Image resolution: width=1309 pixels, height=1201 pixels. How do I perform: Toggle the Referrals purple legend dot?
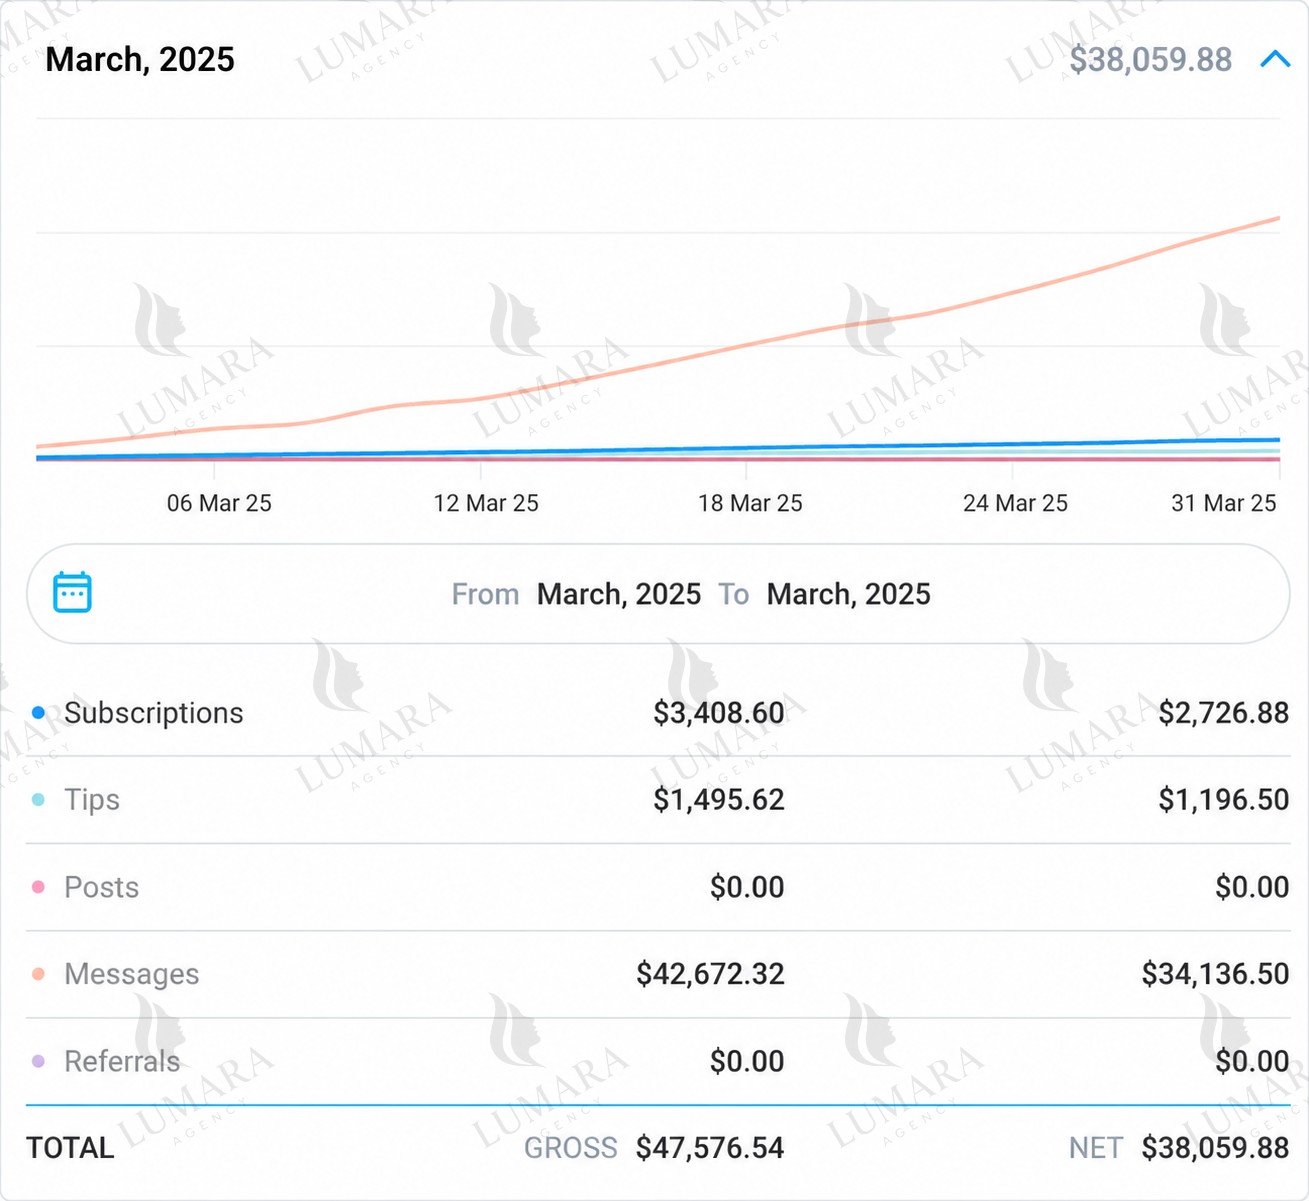(38, 1061)
